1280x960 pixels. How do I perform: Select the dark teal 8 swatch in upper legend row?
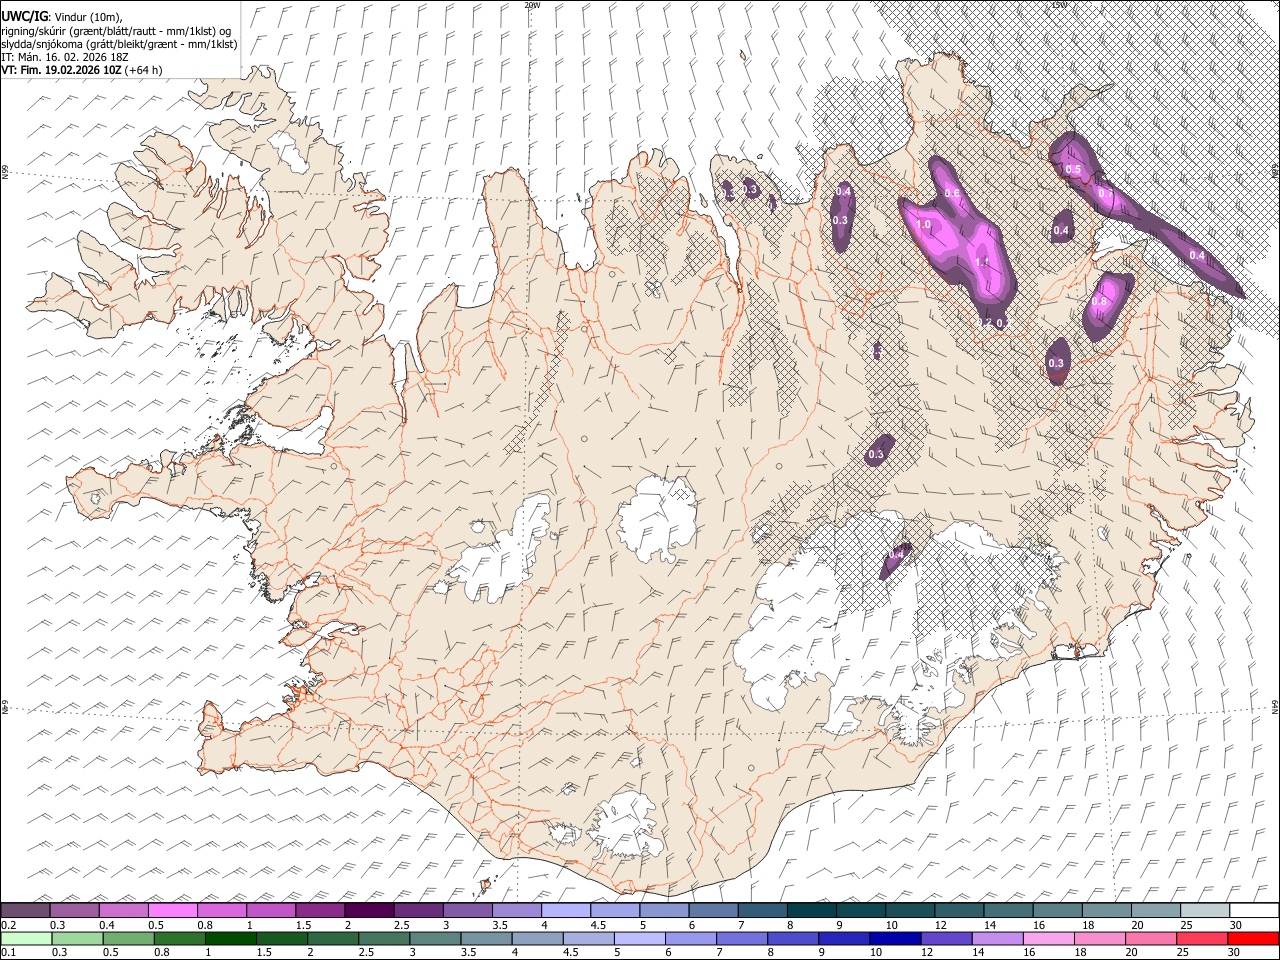click(811, 910)
